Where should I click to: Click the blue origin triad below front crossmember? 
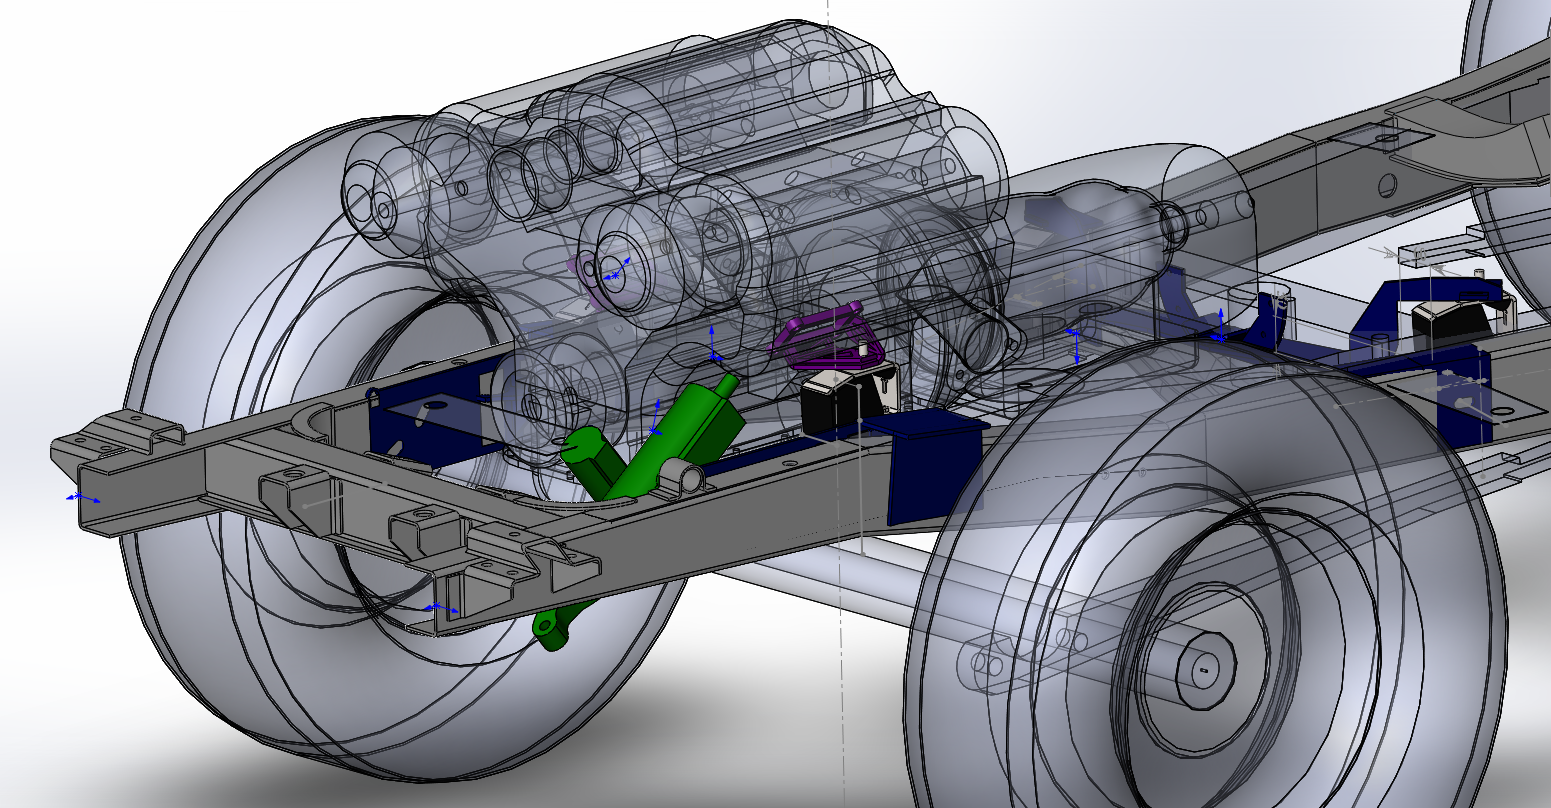(438, 607)
